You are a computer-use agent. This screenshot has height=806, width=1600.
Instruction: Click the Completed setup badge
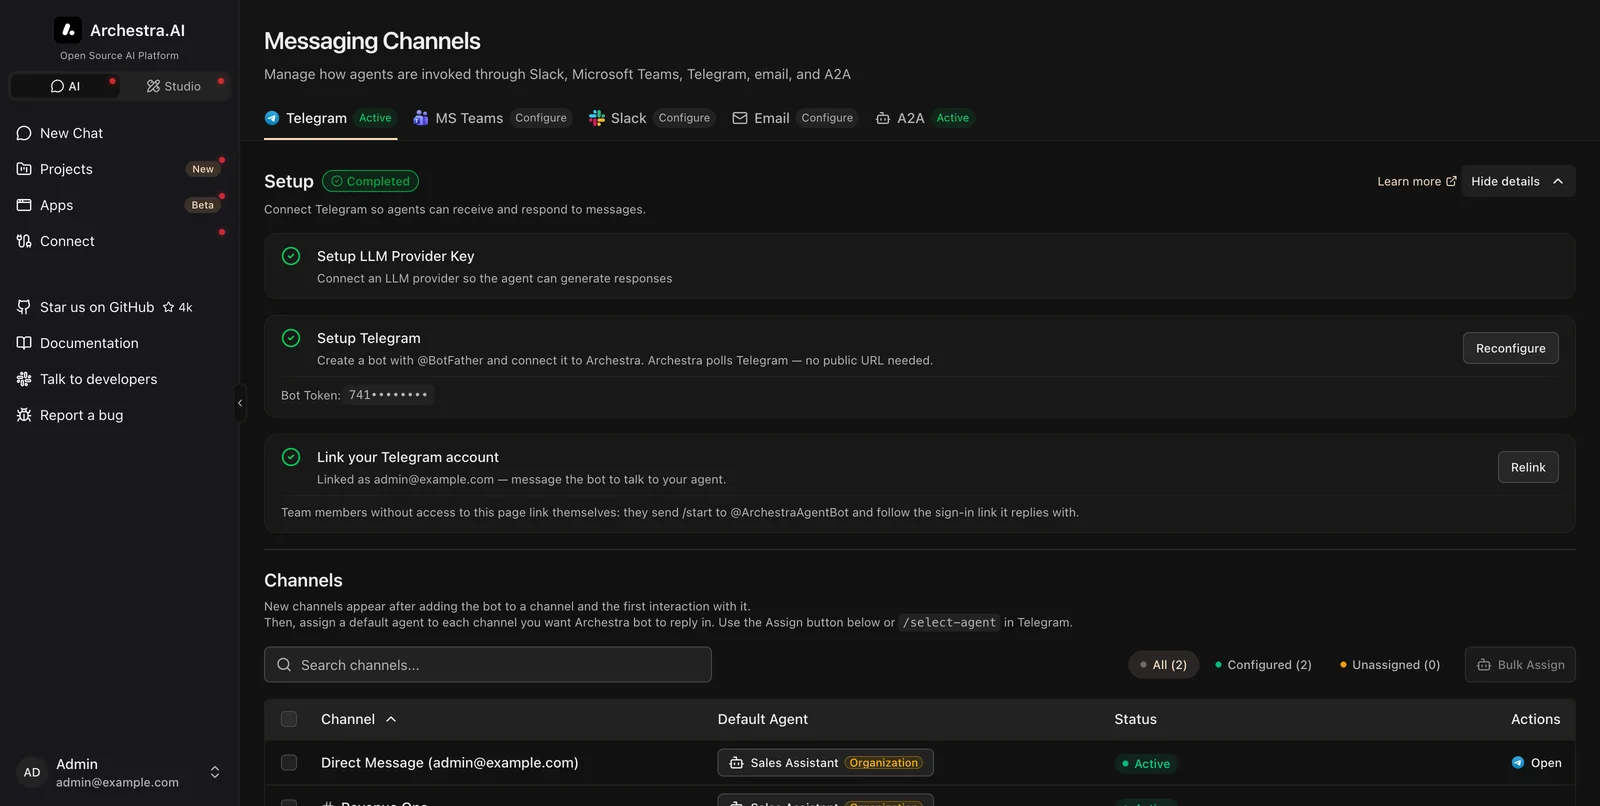(370, 181)
